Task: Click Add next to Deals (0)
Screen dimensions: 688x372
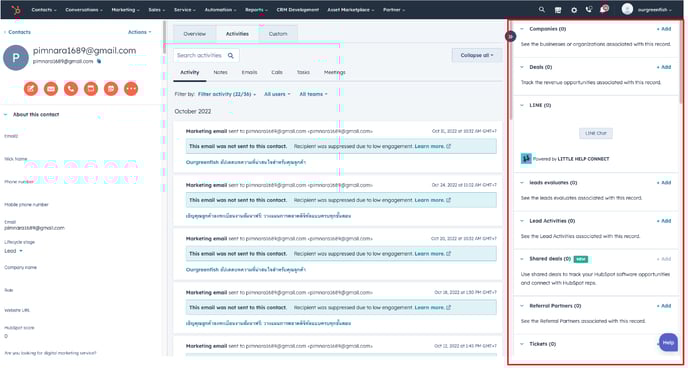Action: 664,67
